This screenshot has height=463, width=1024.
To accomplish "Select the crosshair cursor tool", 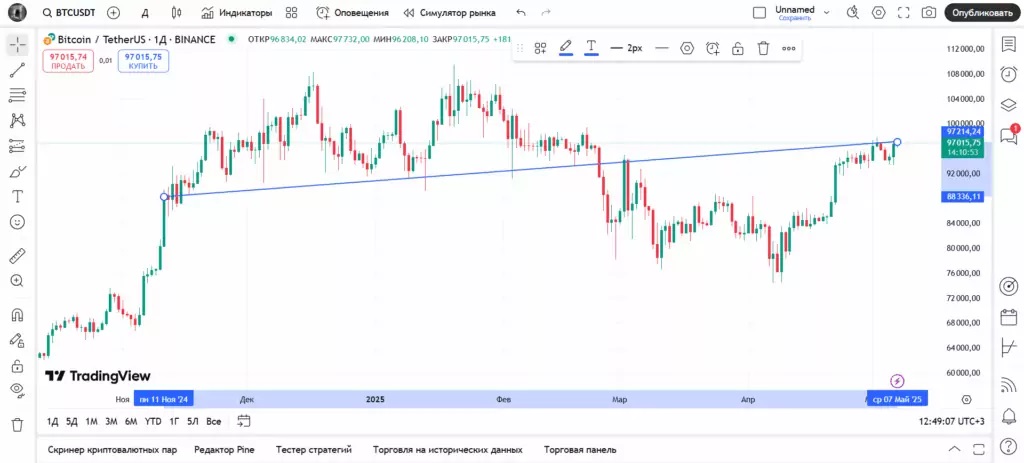I will 18,45.
